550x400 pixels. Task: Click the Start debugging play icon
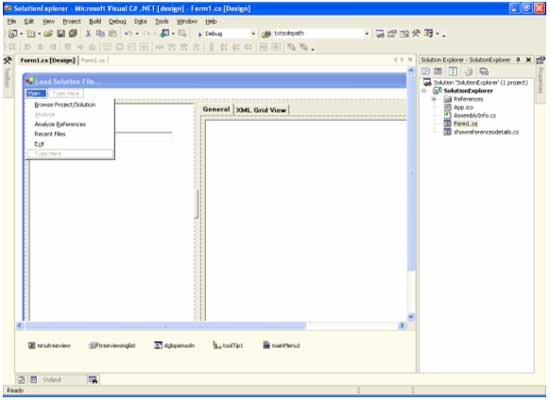click(200, 34)
